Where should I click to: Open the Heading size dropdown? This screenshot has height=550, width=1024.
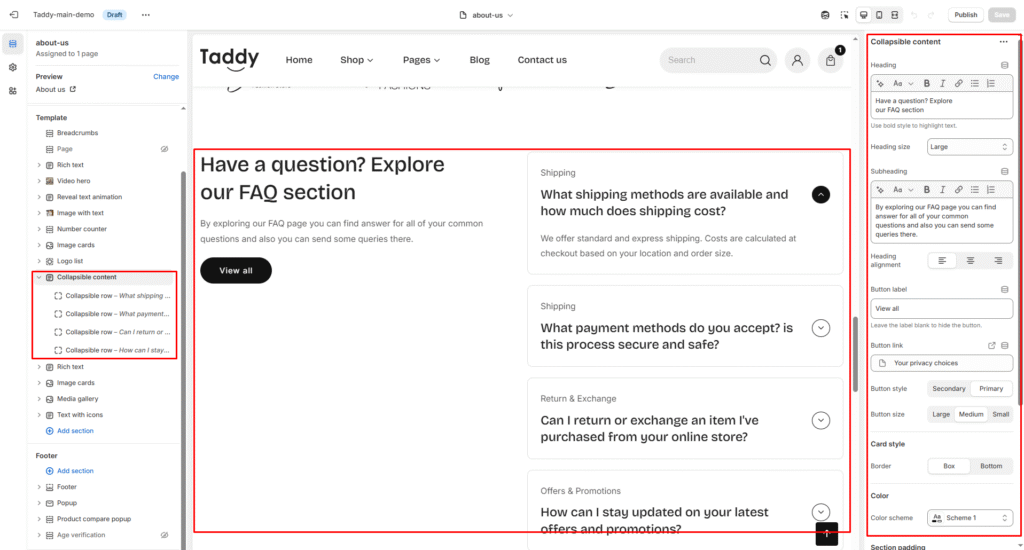969,147
